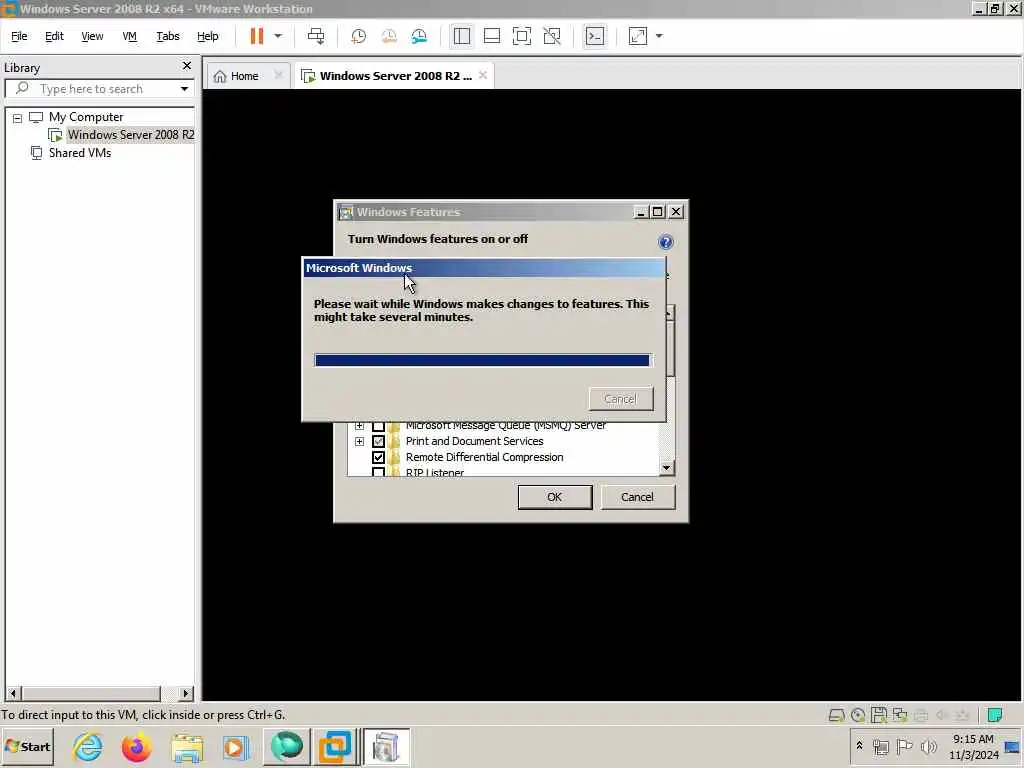1024x768 pixels.
Task: Show hidden system tray icons
Action: click(x=859, y=745)
